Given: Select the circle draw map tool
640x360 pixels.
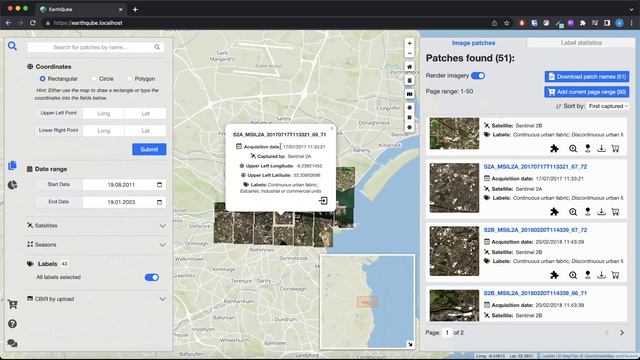Looking at the screenshot, I should (409, 127).
